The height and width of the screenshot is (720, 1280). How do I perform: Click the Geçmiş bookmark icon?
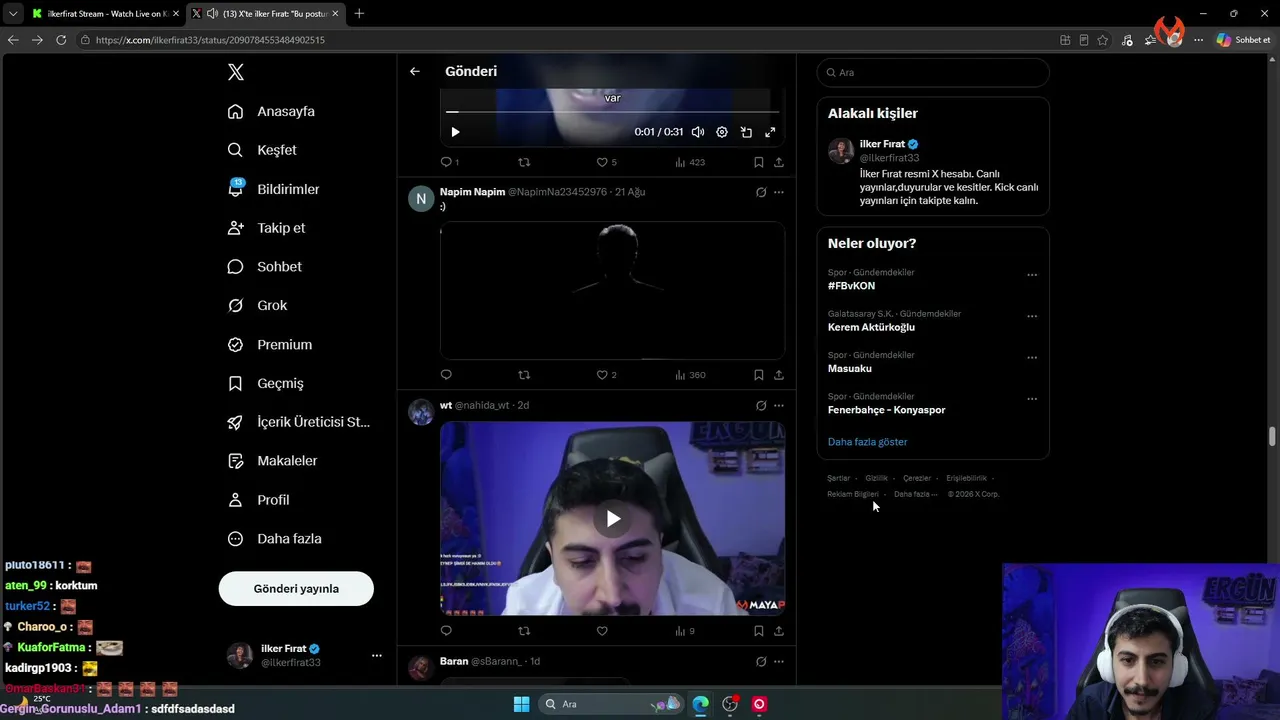(x=235, y=383)
